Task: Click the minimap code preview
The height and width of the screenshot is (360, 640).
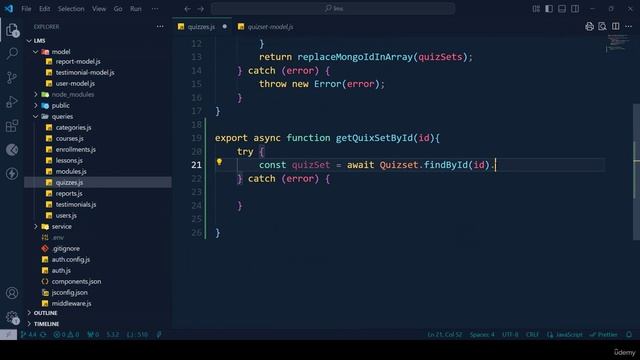Action: (618, 43)
